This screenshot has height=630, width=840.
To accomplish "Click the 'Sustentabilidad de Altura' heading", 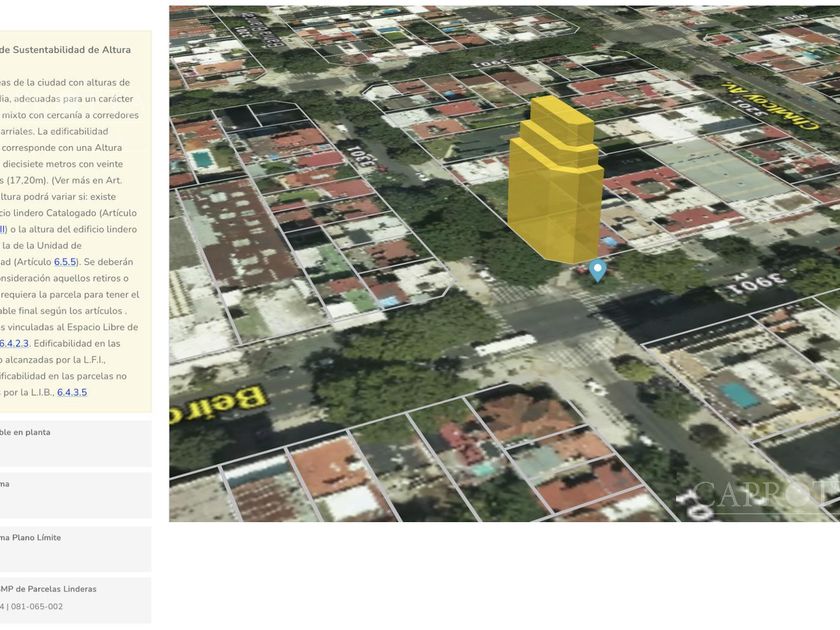I will tap(65, 49).
